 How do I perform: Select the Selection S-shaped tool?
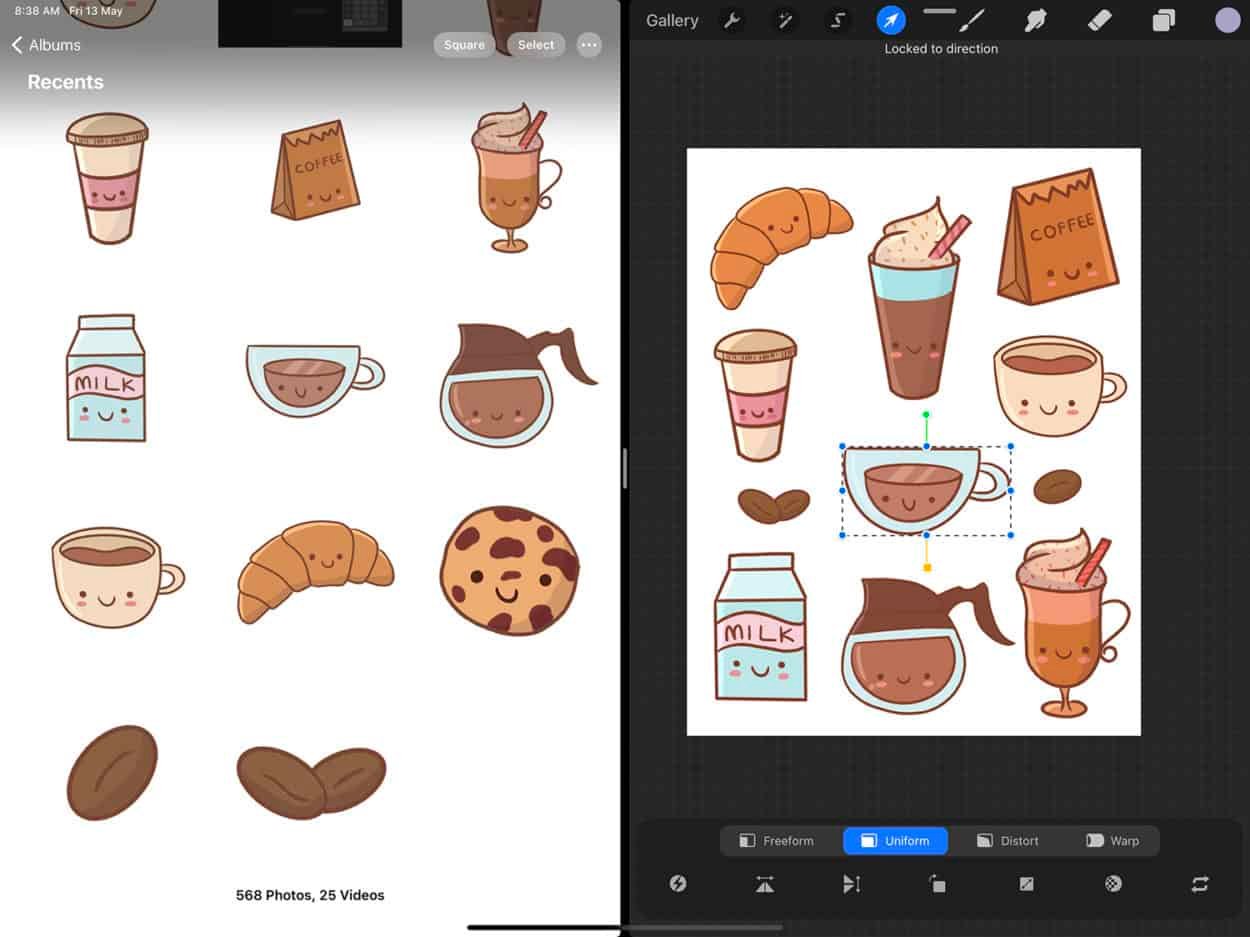(x=838, y=21)
